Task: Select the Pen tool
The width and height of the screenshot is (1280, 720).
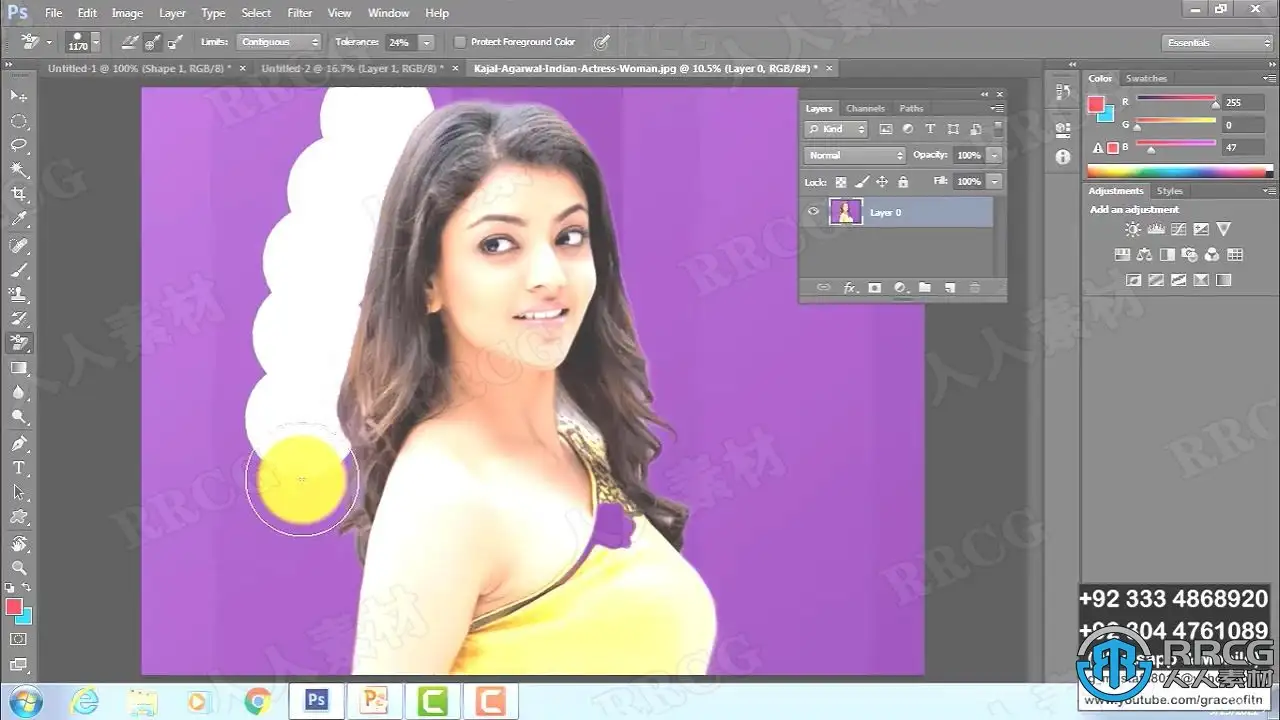Action: pos(18,443)
